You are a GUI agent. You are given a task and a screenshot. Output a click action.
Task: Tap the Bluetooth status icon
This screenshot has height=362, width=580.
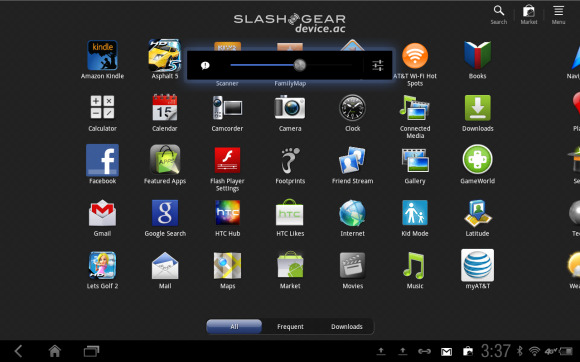pos(520,351)
